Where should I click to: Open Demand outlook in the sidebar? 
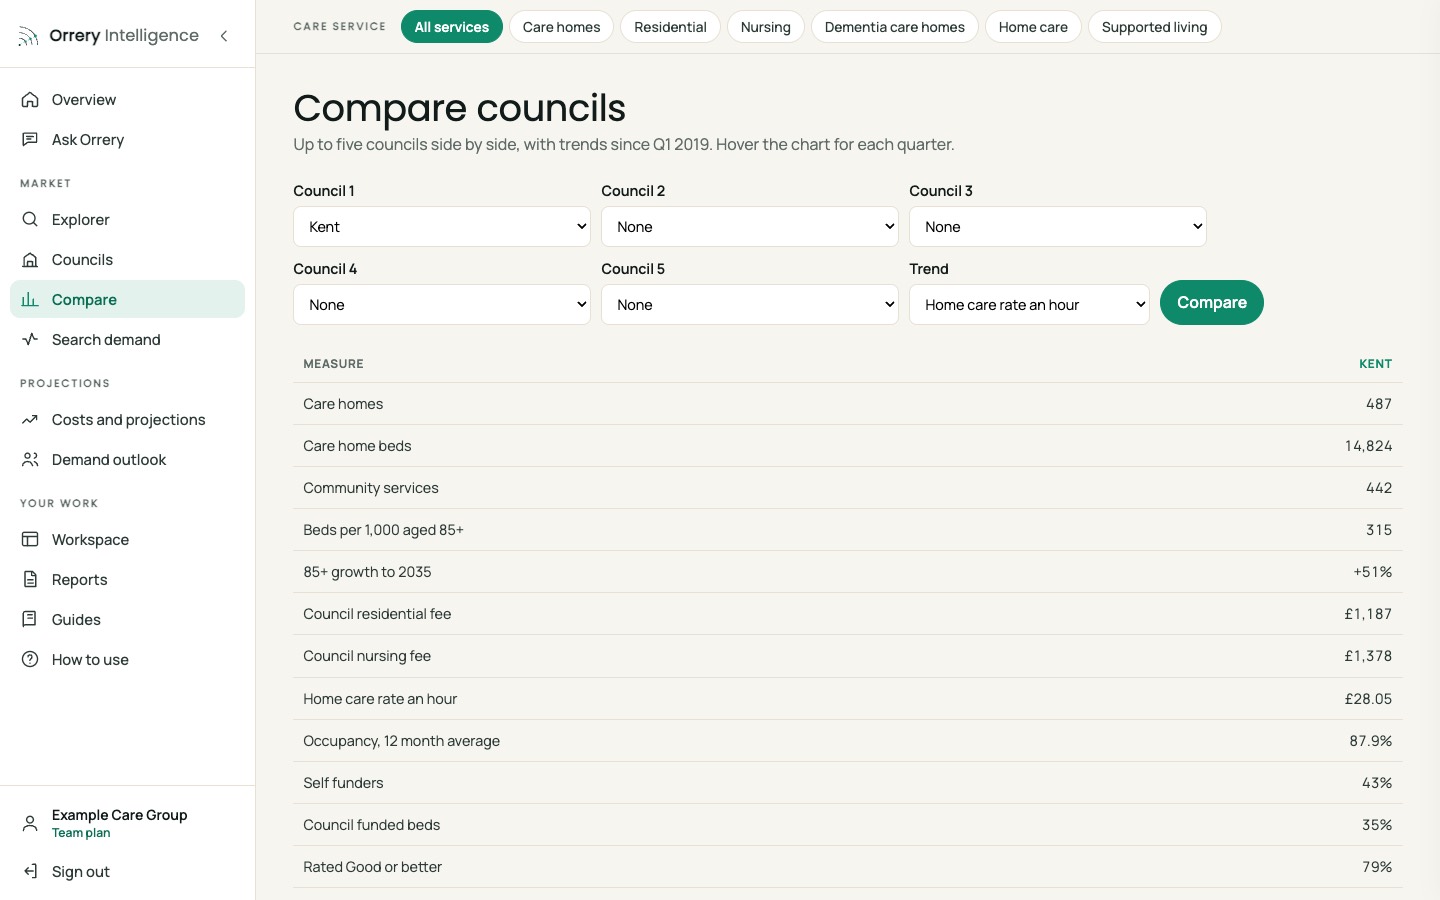point(128,460)
